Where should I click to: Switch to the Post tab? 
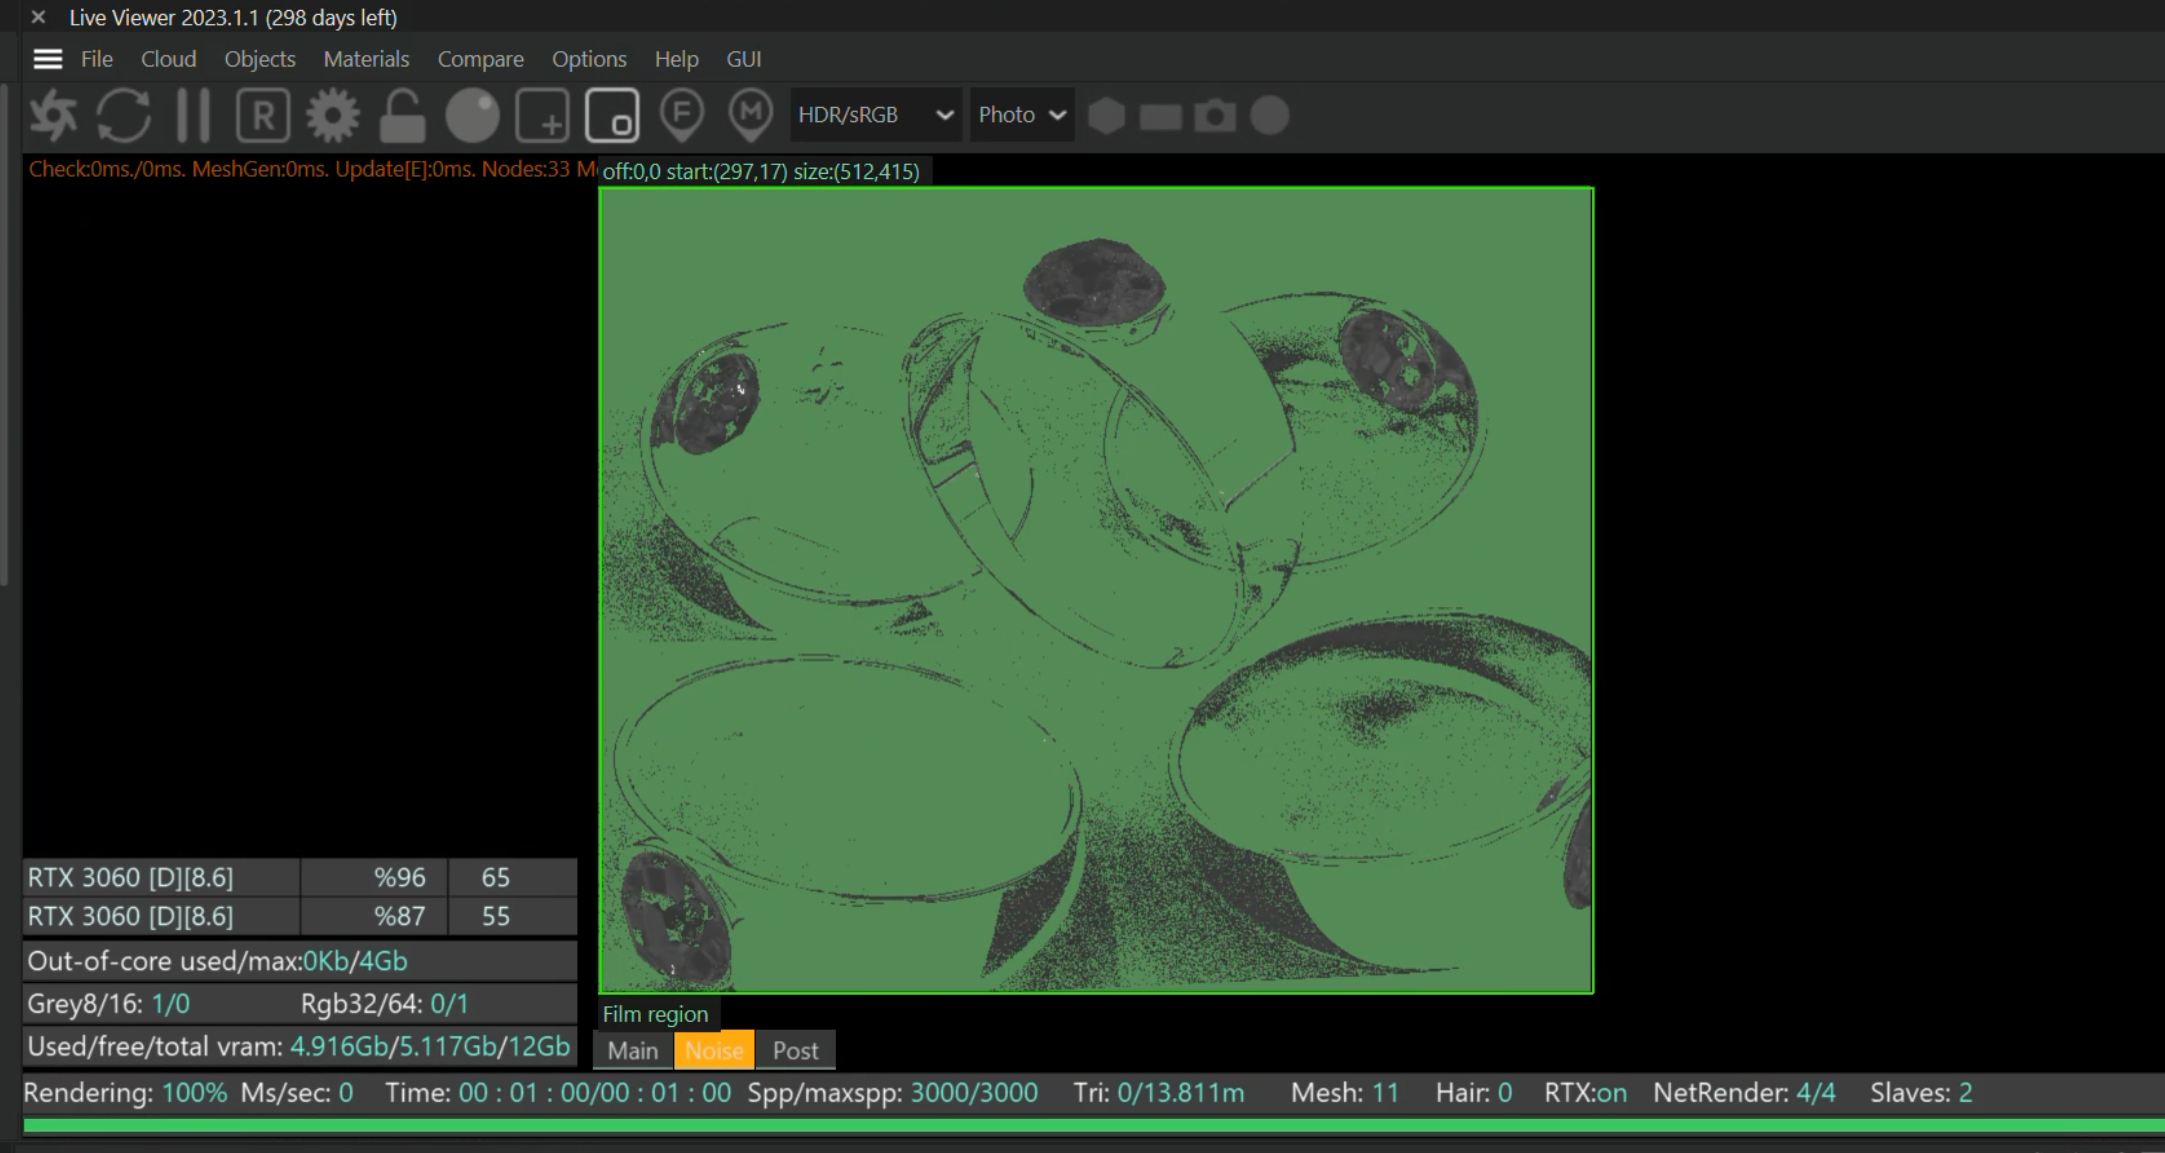click(x=795, y=1051)
